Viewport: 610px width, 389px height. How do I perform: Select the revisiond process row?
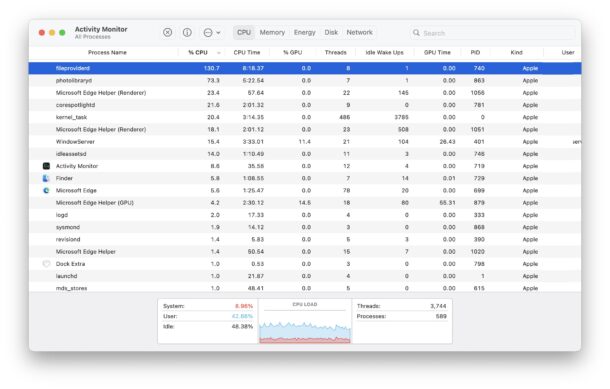305,240
